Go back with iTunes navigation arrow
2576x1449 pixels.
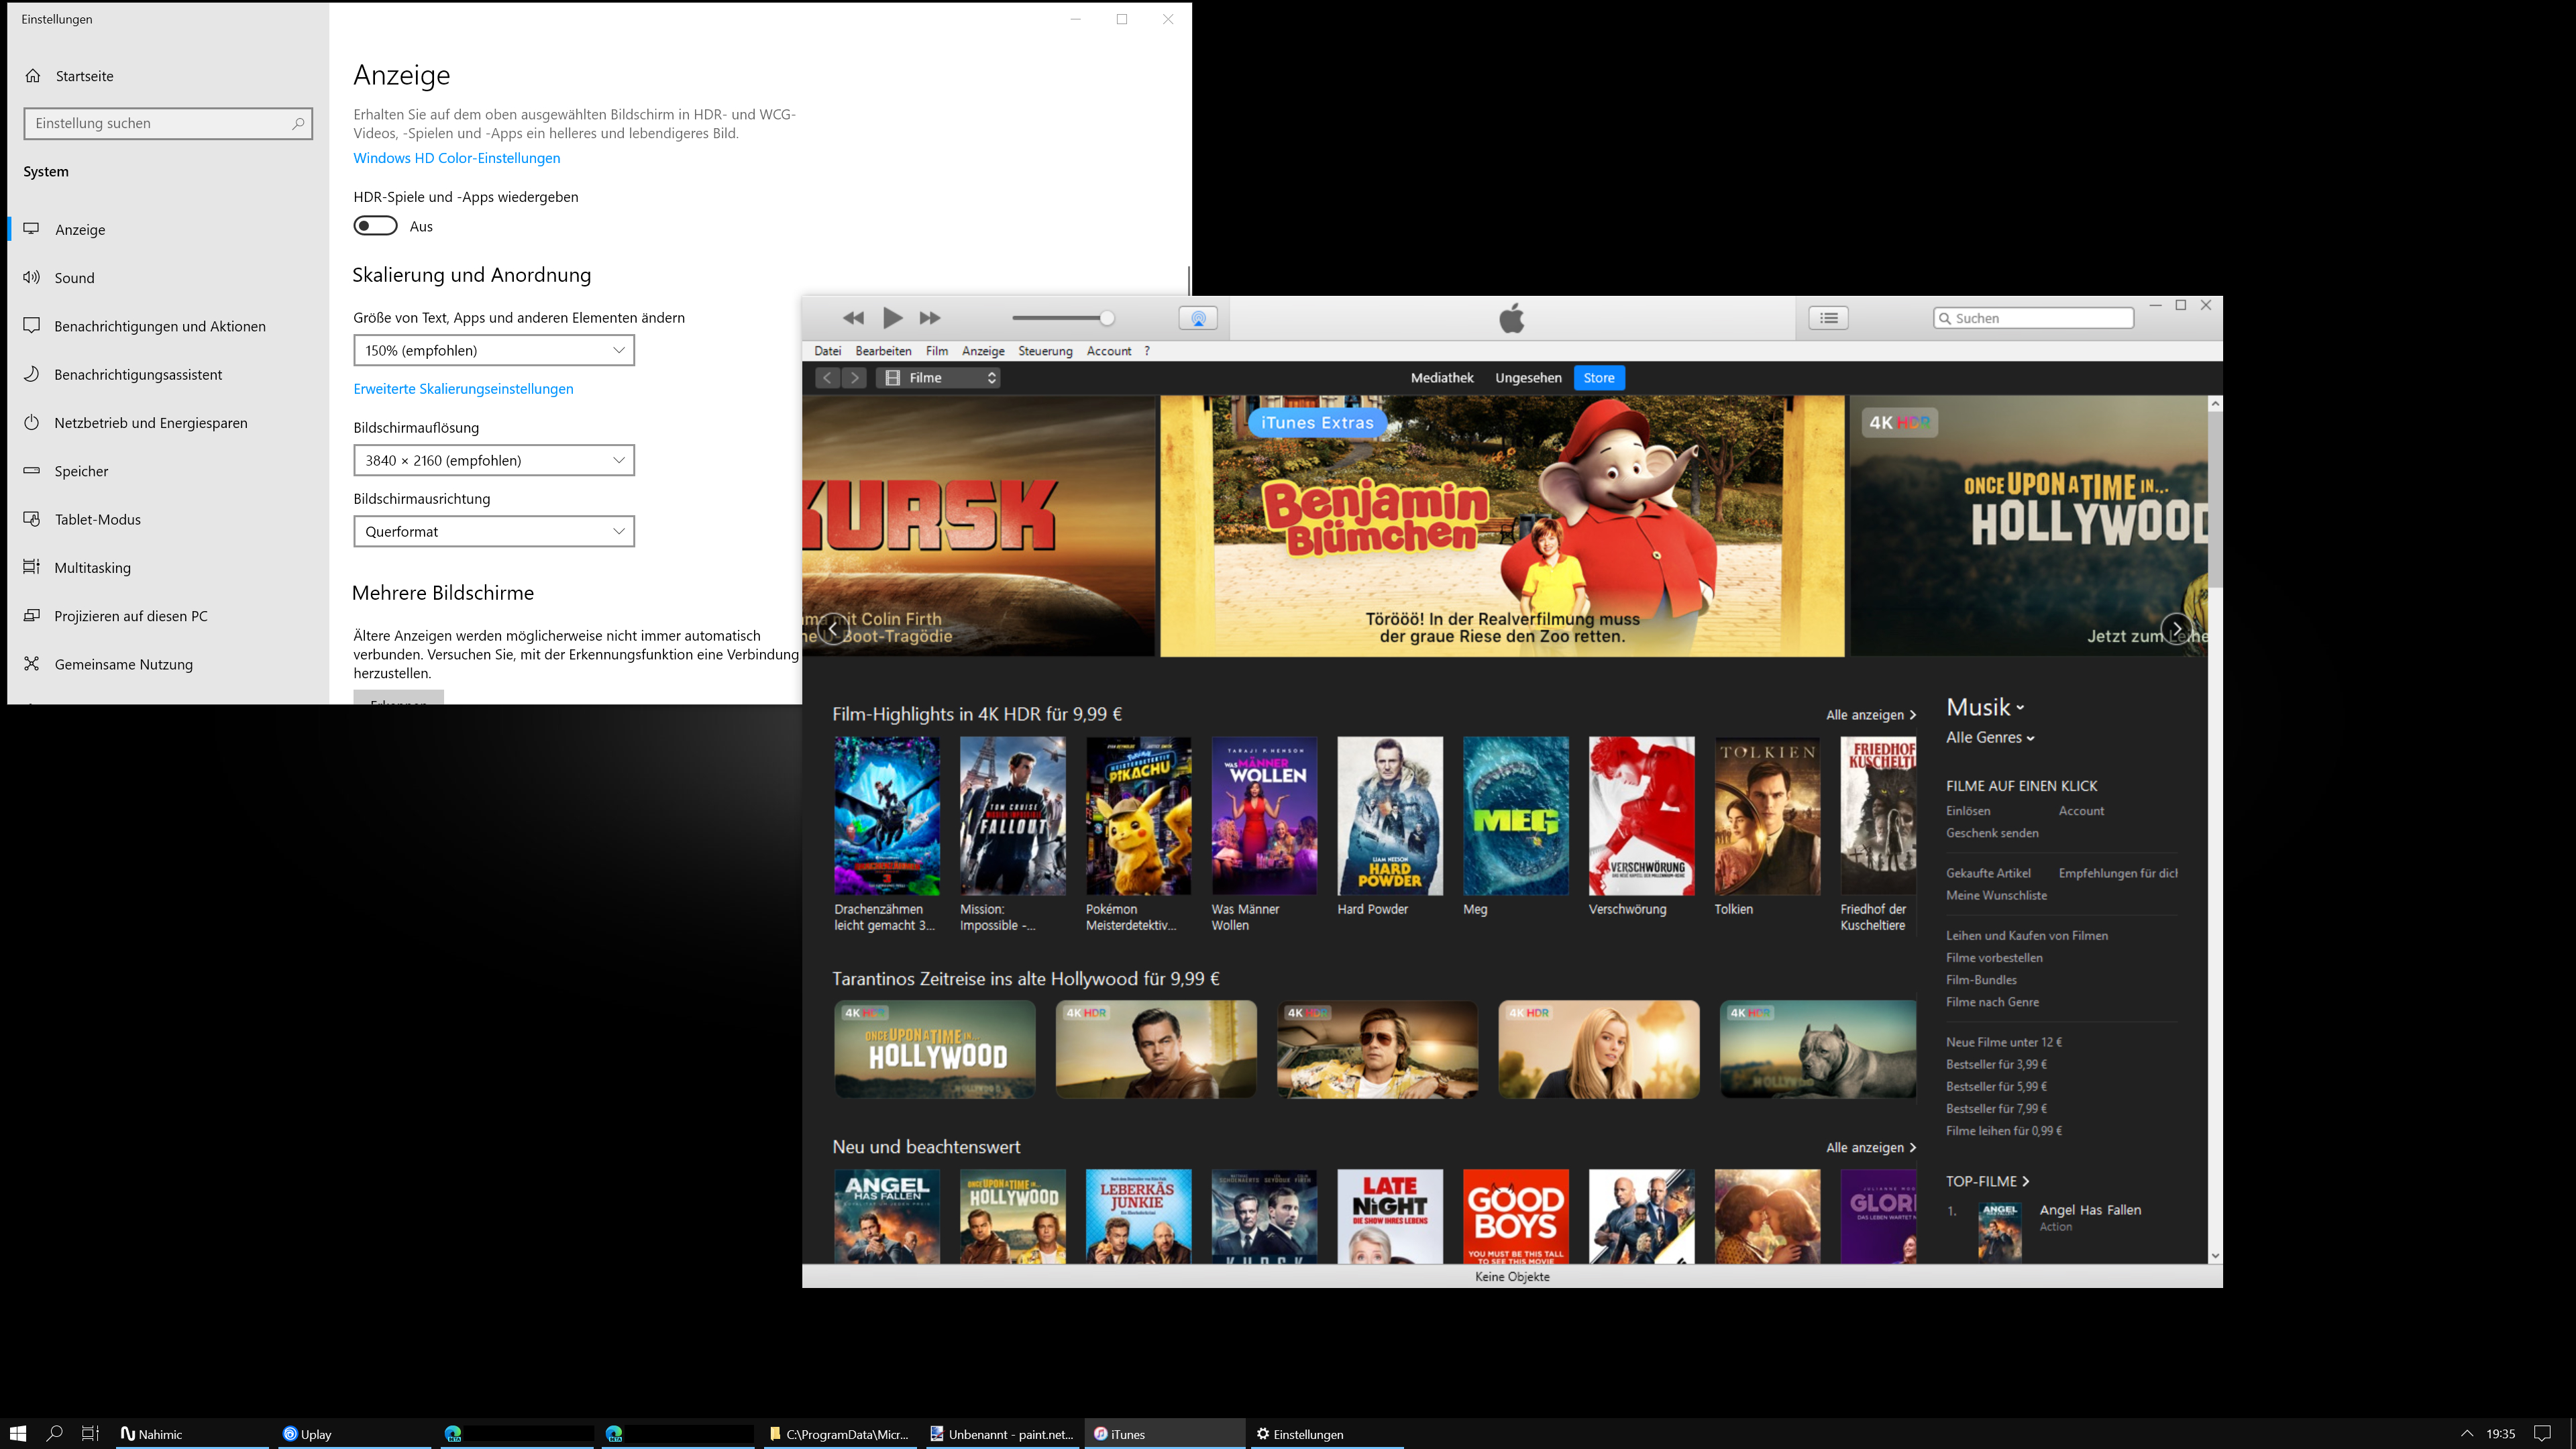pos(827,378)
